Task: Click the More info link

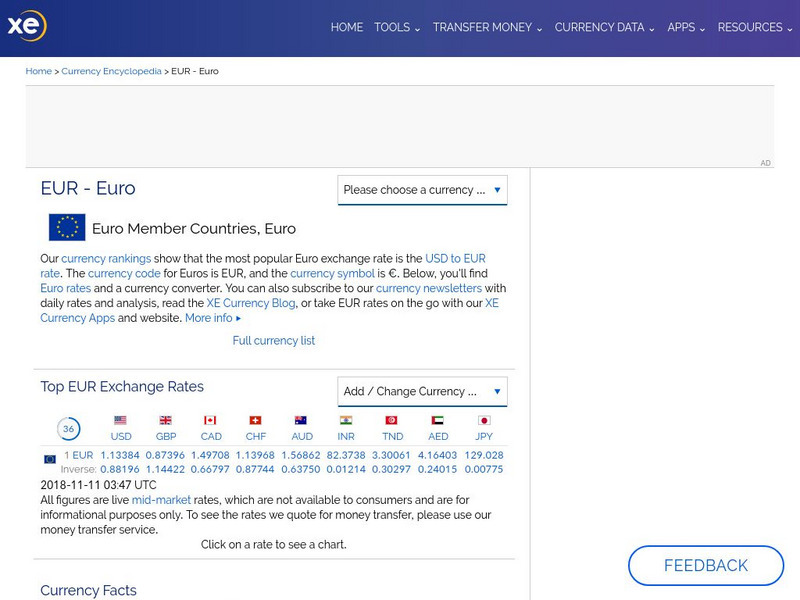Action: pos(213,318)
